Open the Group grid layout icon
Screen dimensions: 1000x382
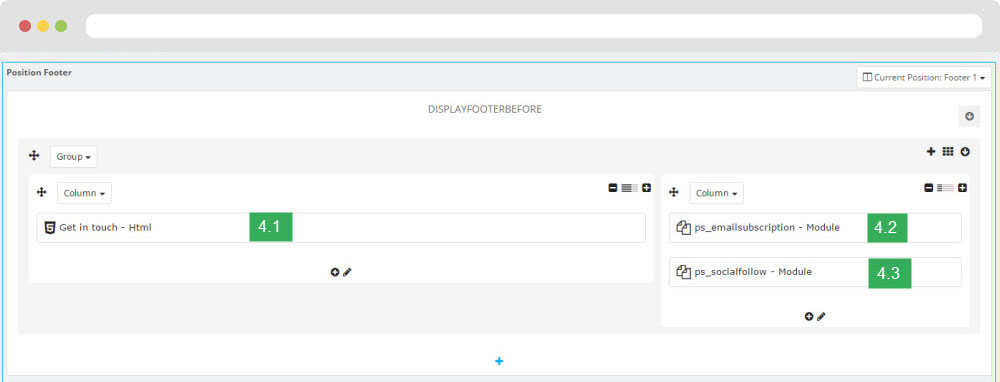[x=948, y=151]
